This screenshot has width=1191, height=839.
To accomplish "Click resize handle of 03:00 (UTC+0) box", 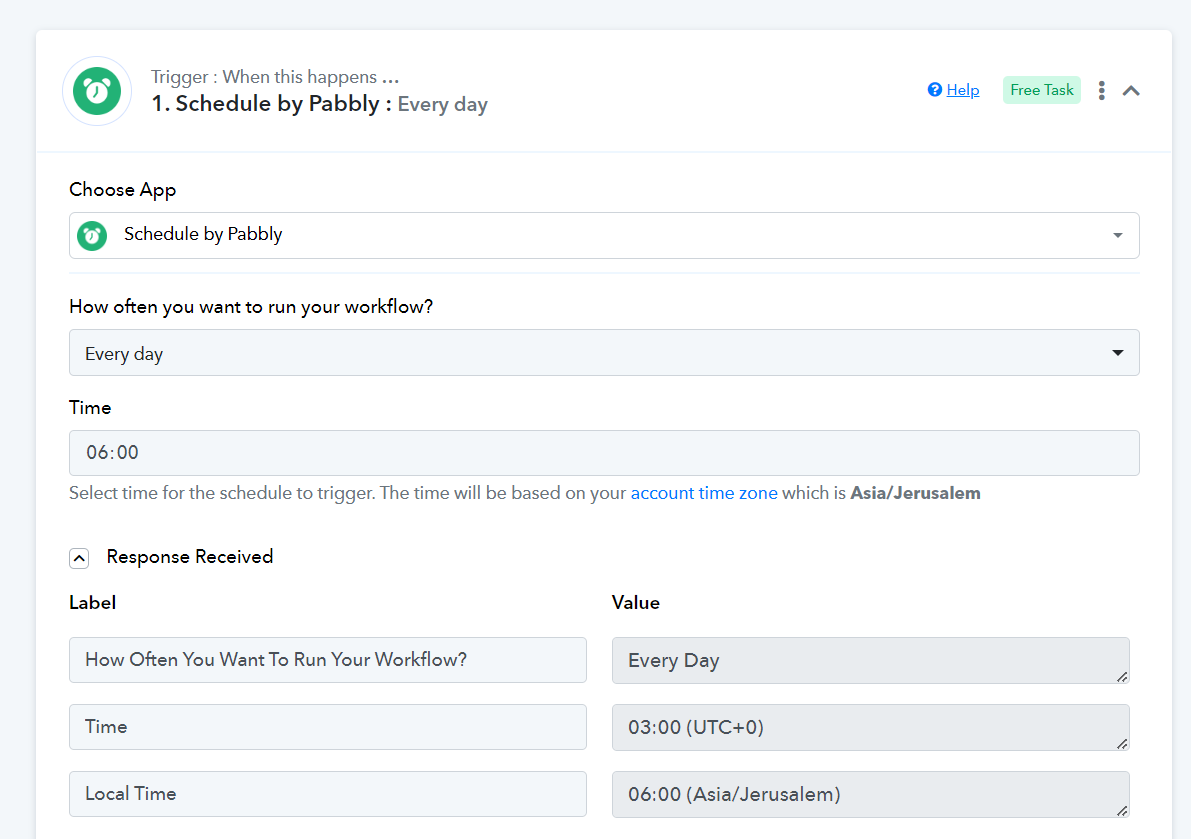I will (x=1122, y=743).
